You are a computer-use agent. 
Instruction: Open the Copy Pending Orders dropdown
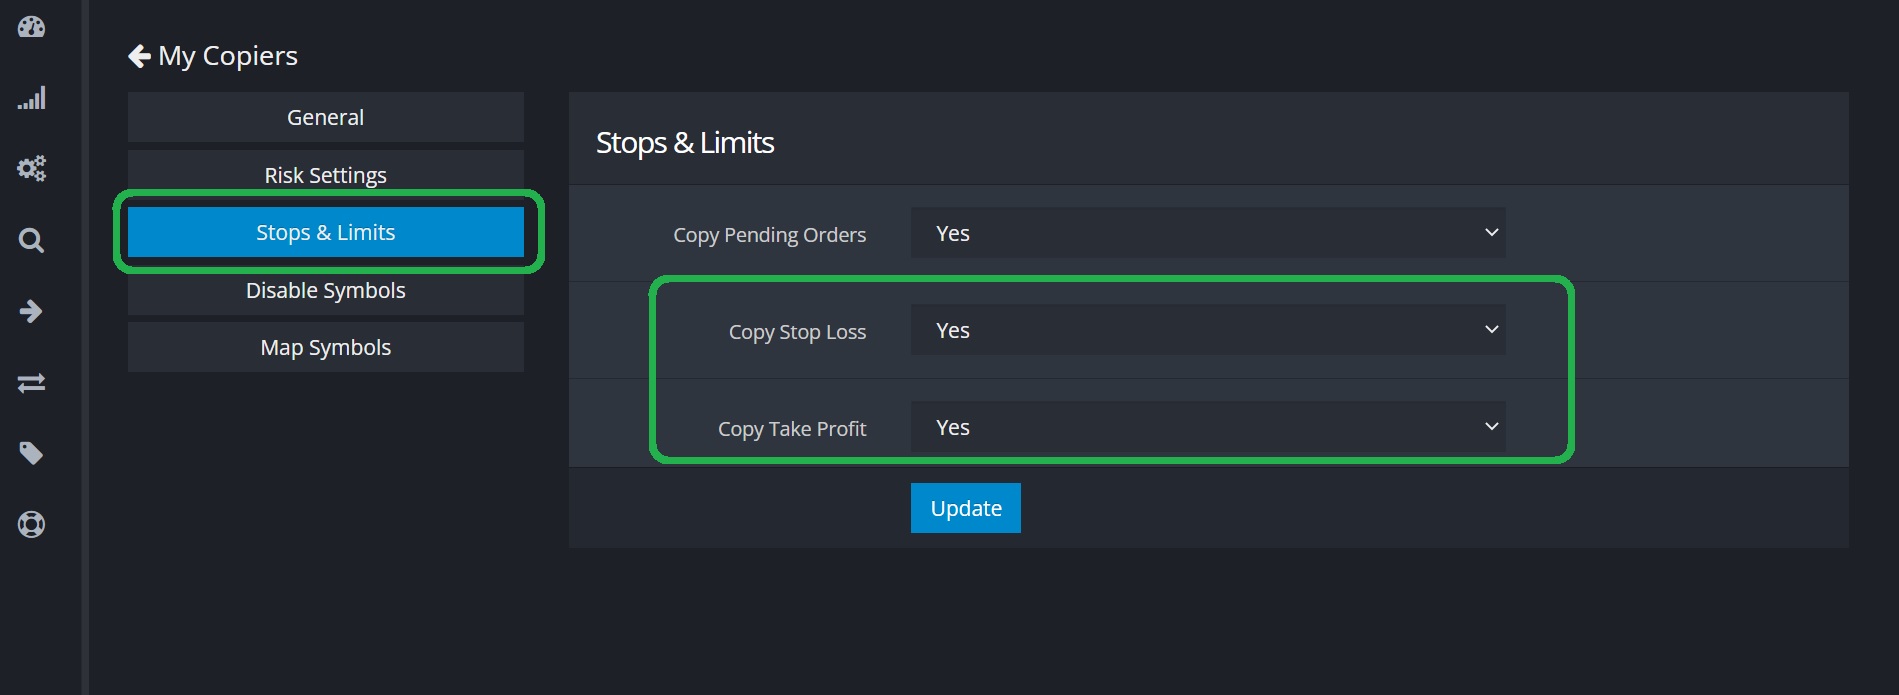coord(1207,233)
